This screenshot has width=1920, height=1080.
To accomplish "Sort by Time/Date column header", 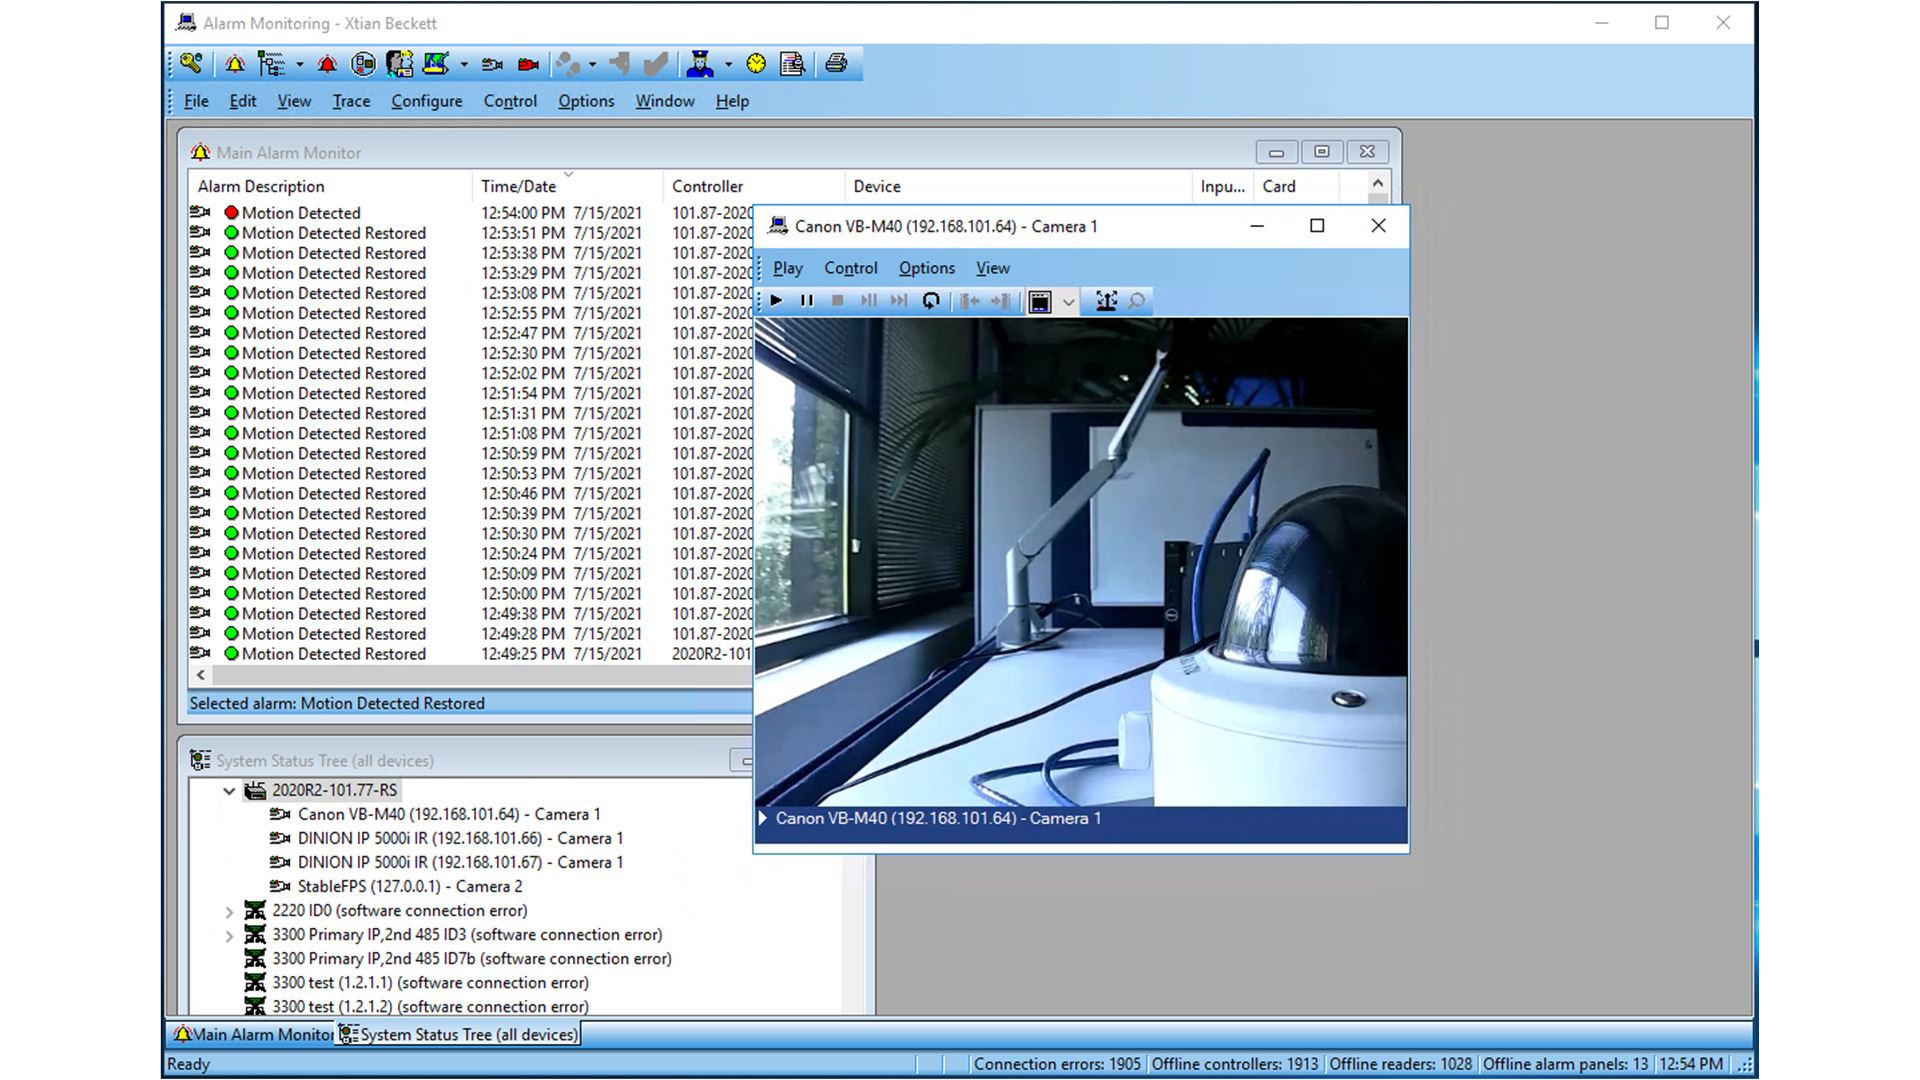I will pos(566,186).
